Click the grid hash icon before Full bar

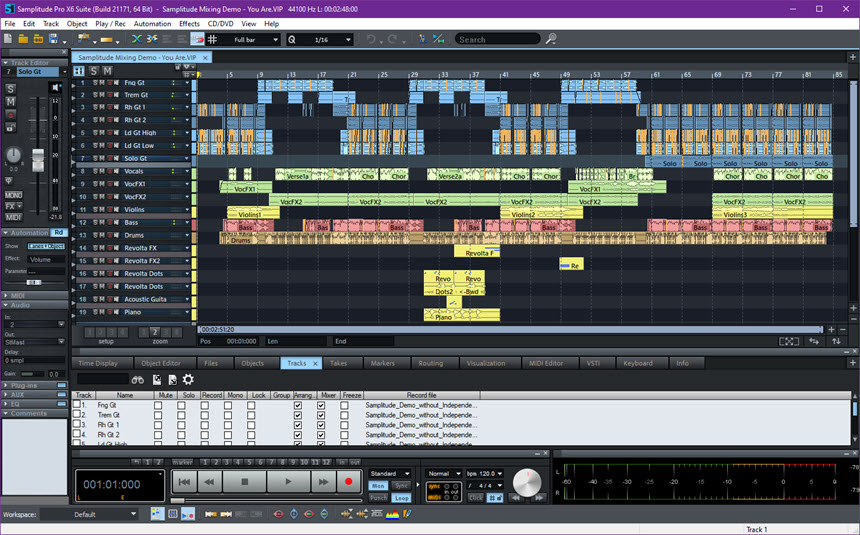pyautogui.click(x=212, y=39)
